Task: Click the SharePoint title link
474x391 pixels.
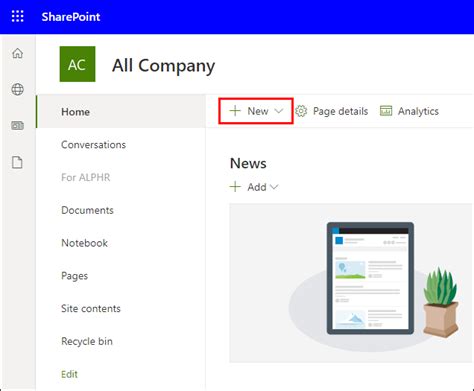Action: coord(71,17)
